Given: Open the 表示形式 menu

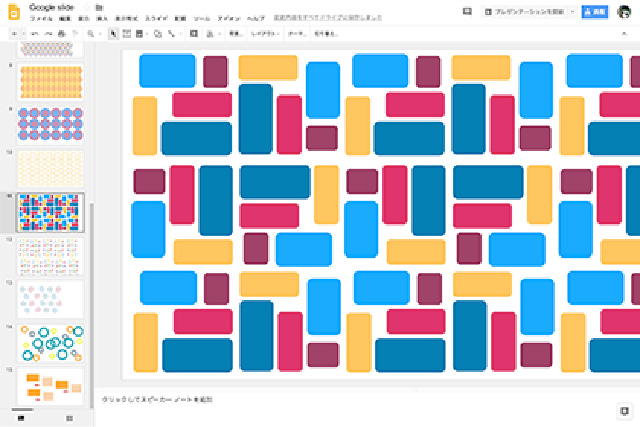Looking at the screenshot, I should [127, 18].
